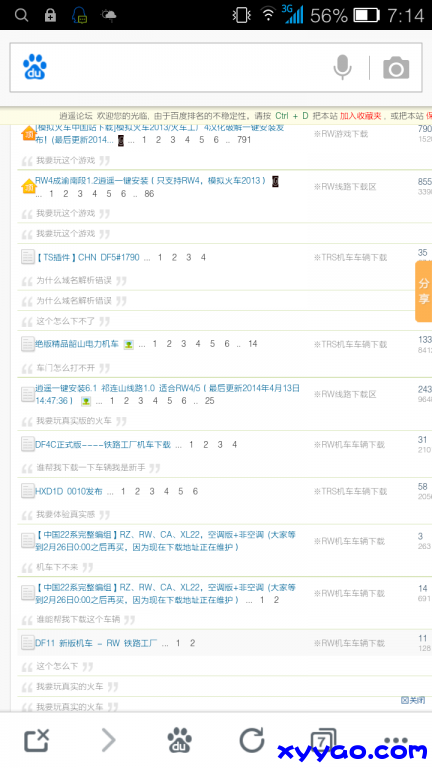This screenshot has width=432, height=768.
Task: Open tab switcher showing 7 tabs
Action: (323, 740)
